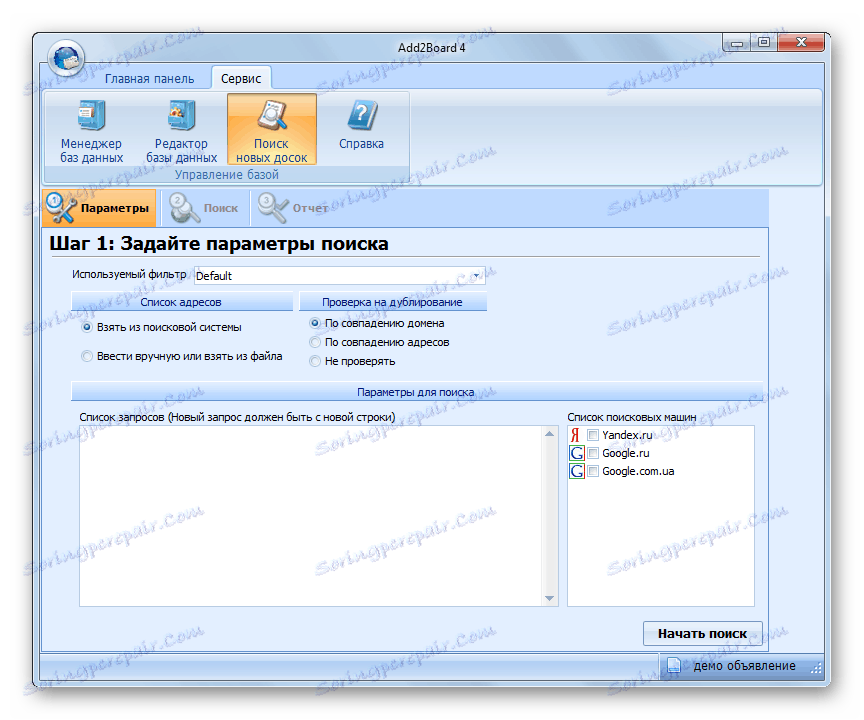Click the query list scrollbar up arrow
The image size is (864, 720).
(549, 434)
